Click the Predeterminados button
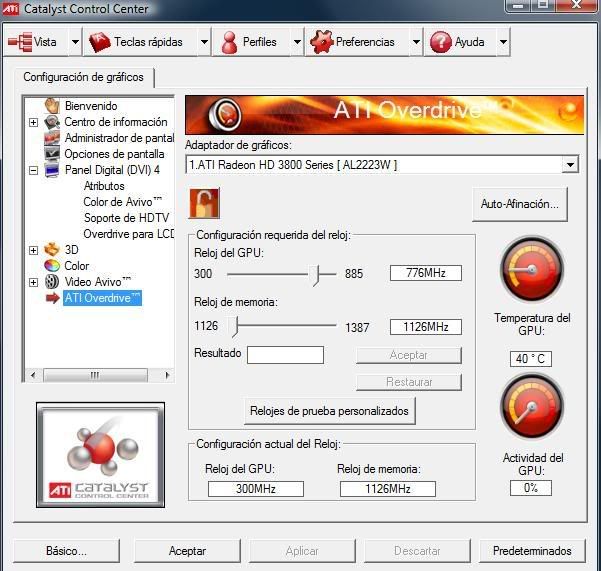601x571 pixels. (x=532, y=551)
